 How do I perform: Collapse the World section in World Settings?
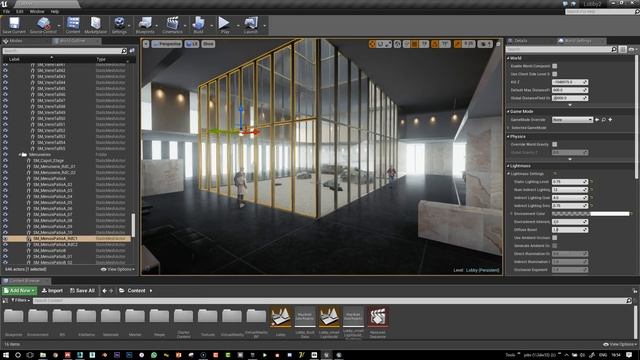point(509,58)
